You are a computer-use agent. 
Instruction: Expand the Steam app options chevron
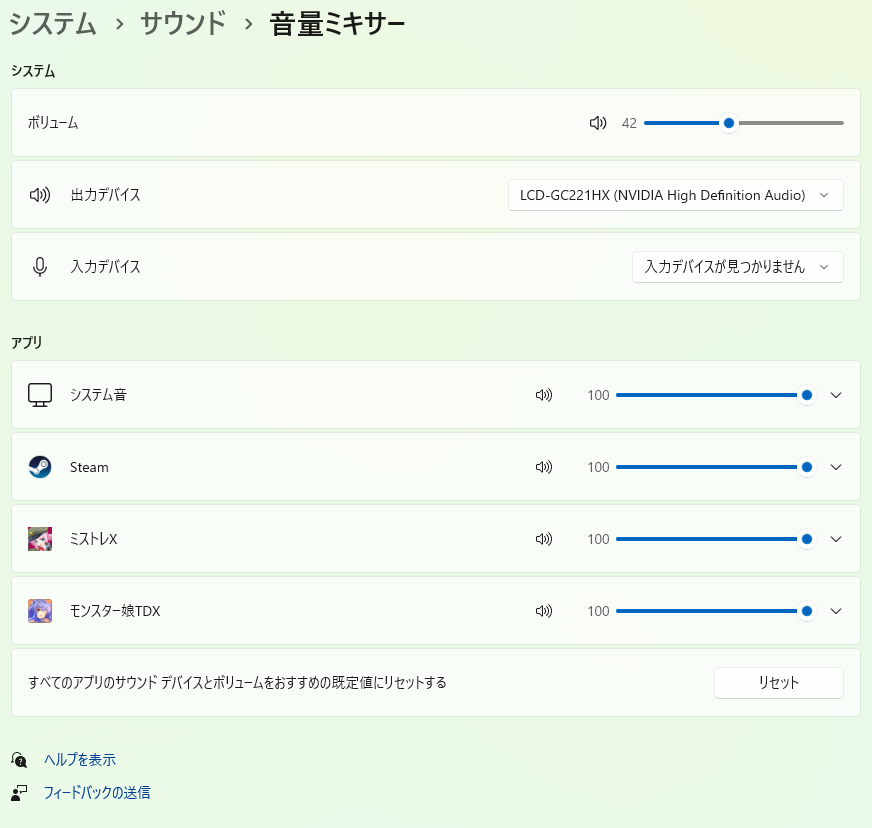pos(836,467)
